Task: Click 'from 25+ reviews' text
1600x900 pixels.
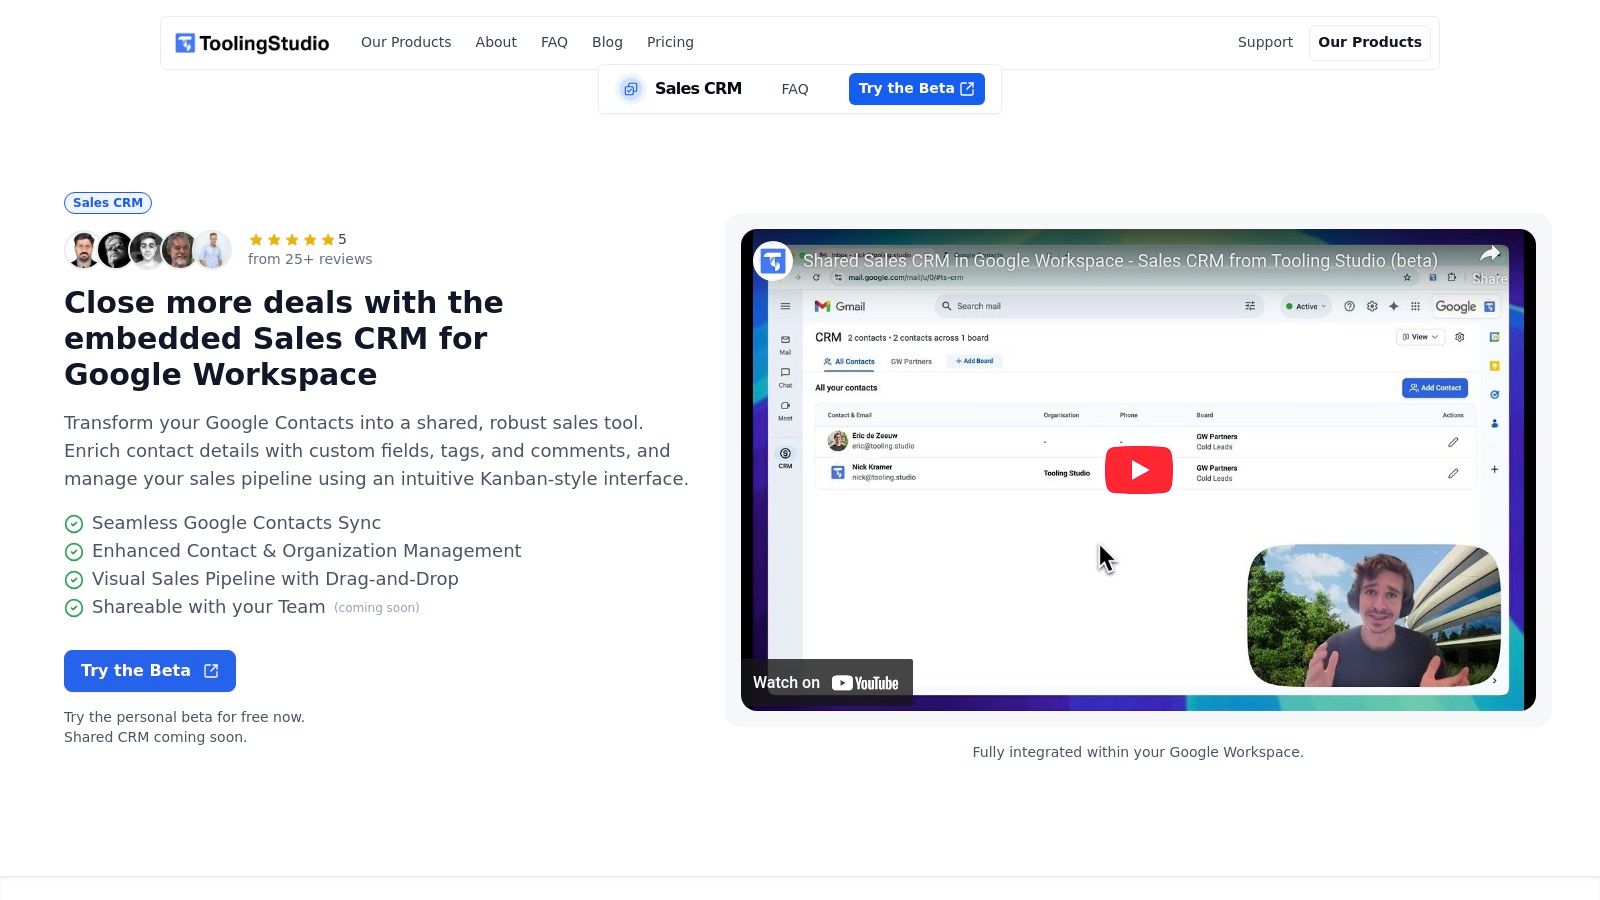Action: [x=310, y=259]
